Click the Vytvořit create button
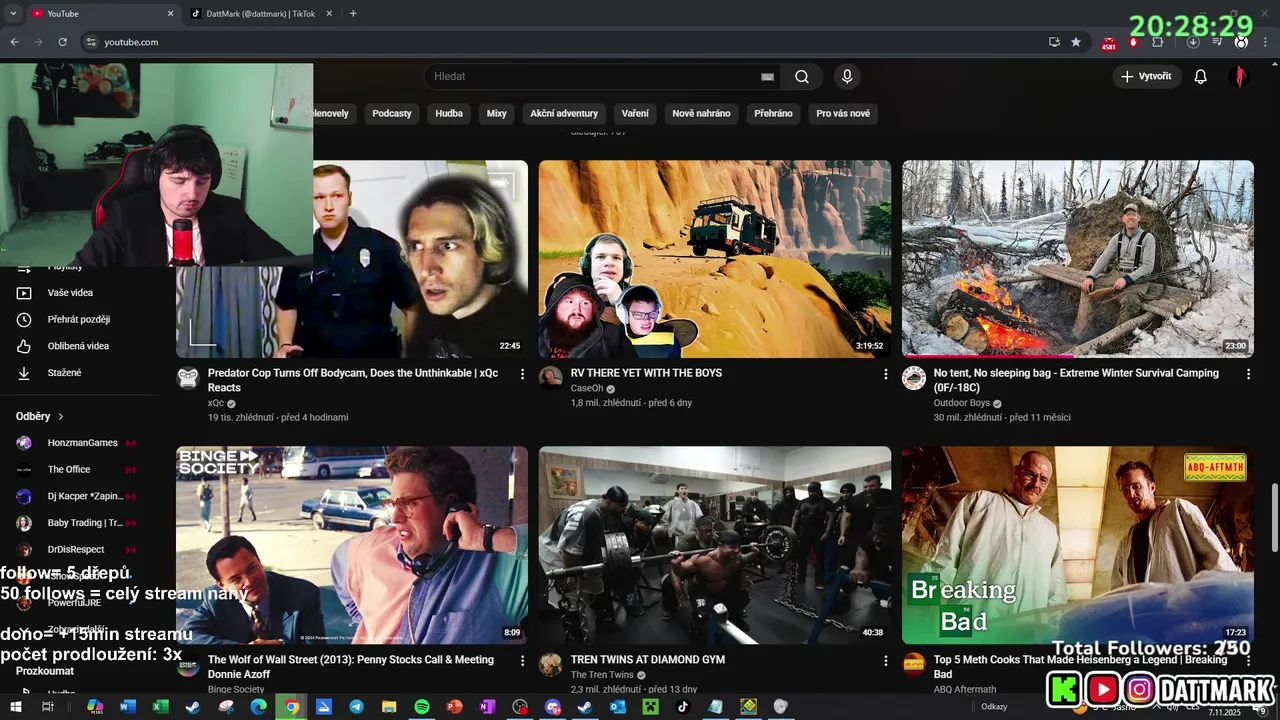Screen dimensions: 1280x720 pyautogui.click(x=1146, y=76)
